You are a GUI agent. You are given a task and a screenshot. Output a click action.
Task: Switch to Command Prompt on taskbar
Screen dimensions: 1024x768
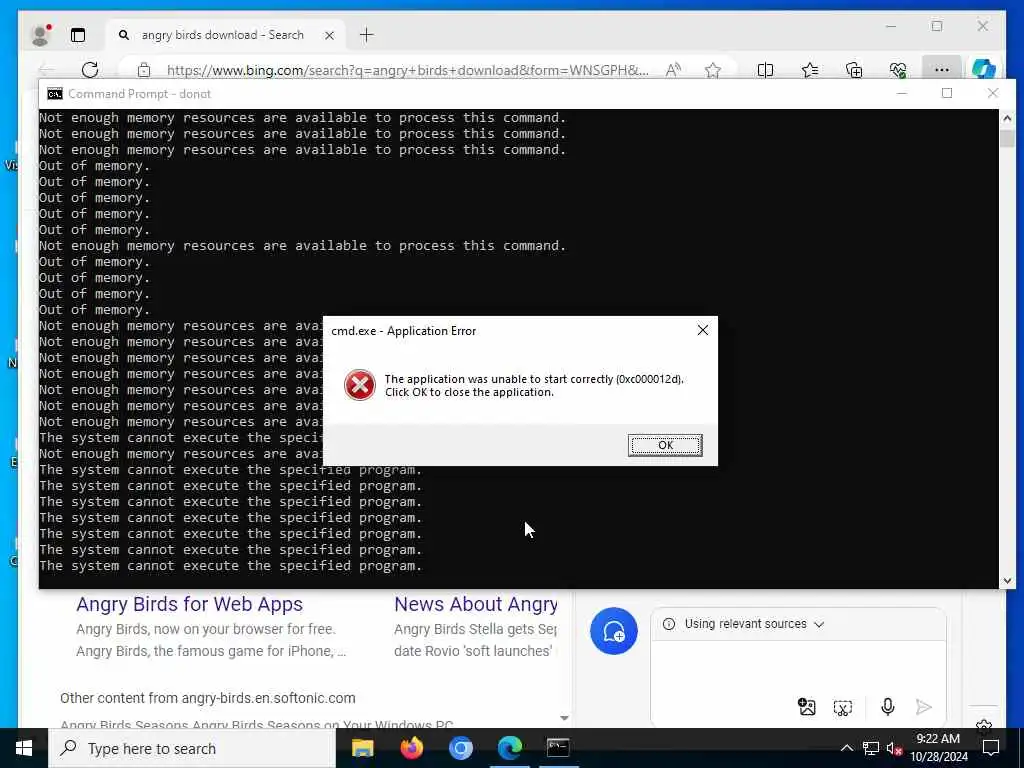tap(558, 748)
